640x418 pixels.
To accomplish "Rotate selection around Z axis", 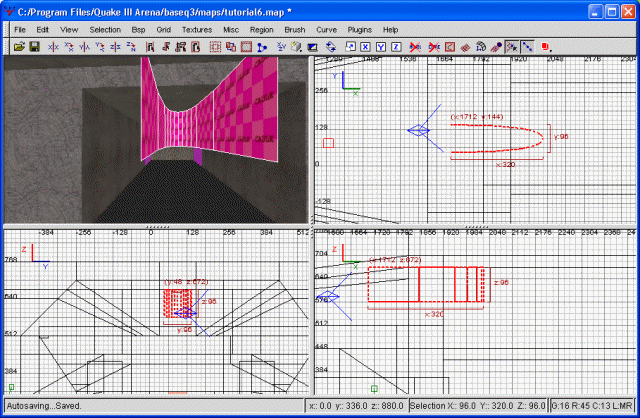I will point(131,47).
